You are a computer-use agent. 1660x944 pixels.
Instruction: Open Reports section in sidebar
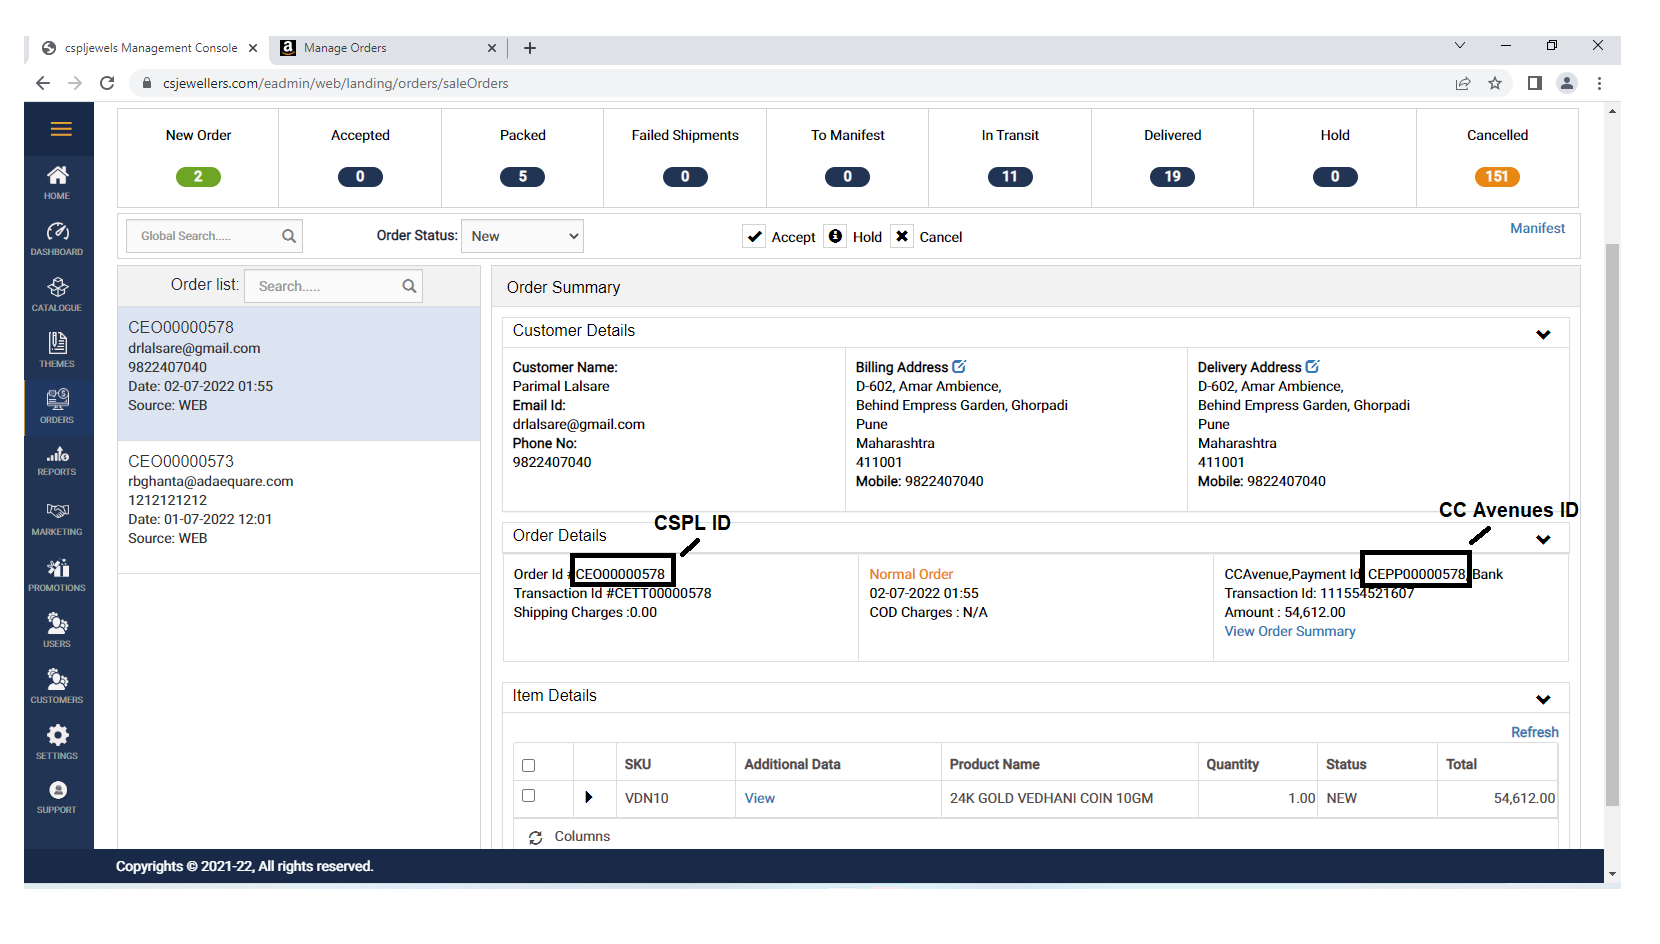(58, 461)
